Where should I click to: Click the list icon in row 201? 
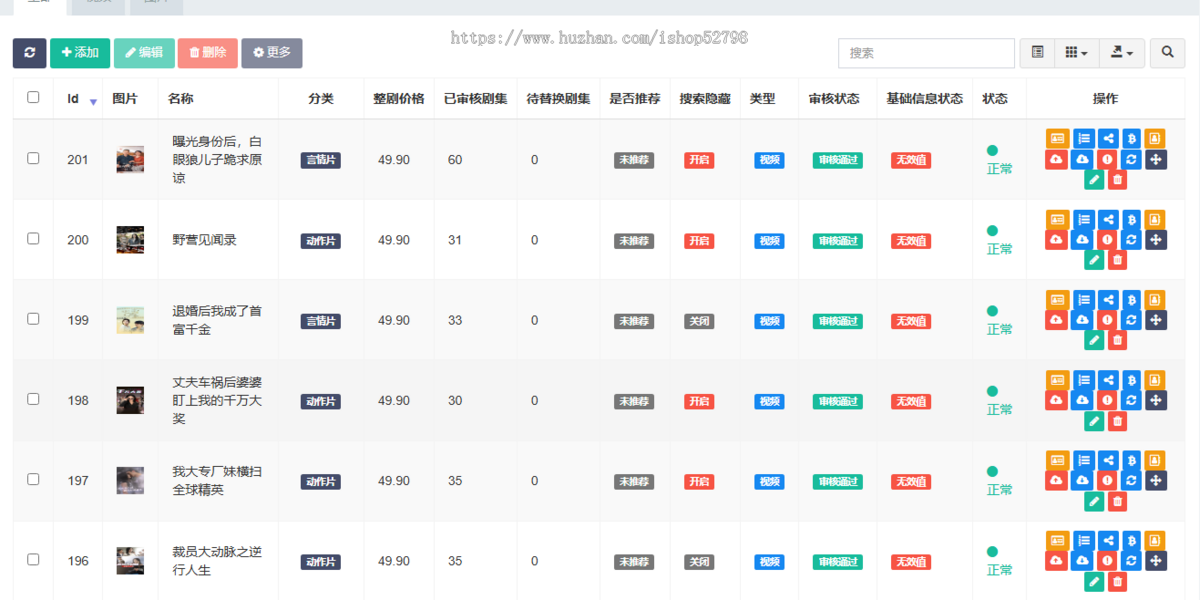click(1084, 138)
